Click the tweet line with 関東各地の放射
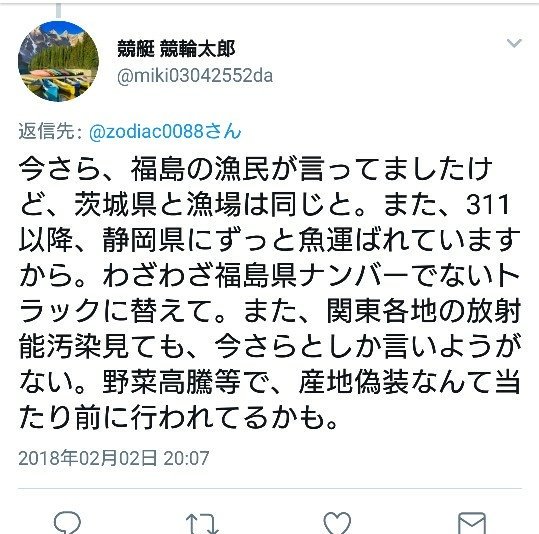 tap(270, 311)
